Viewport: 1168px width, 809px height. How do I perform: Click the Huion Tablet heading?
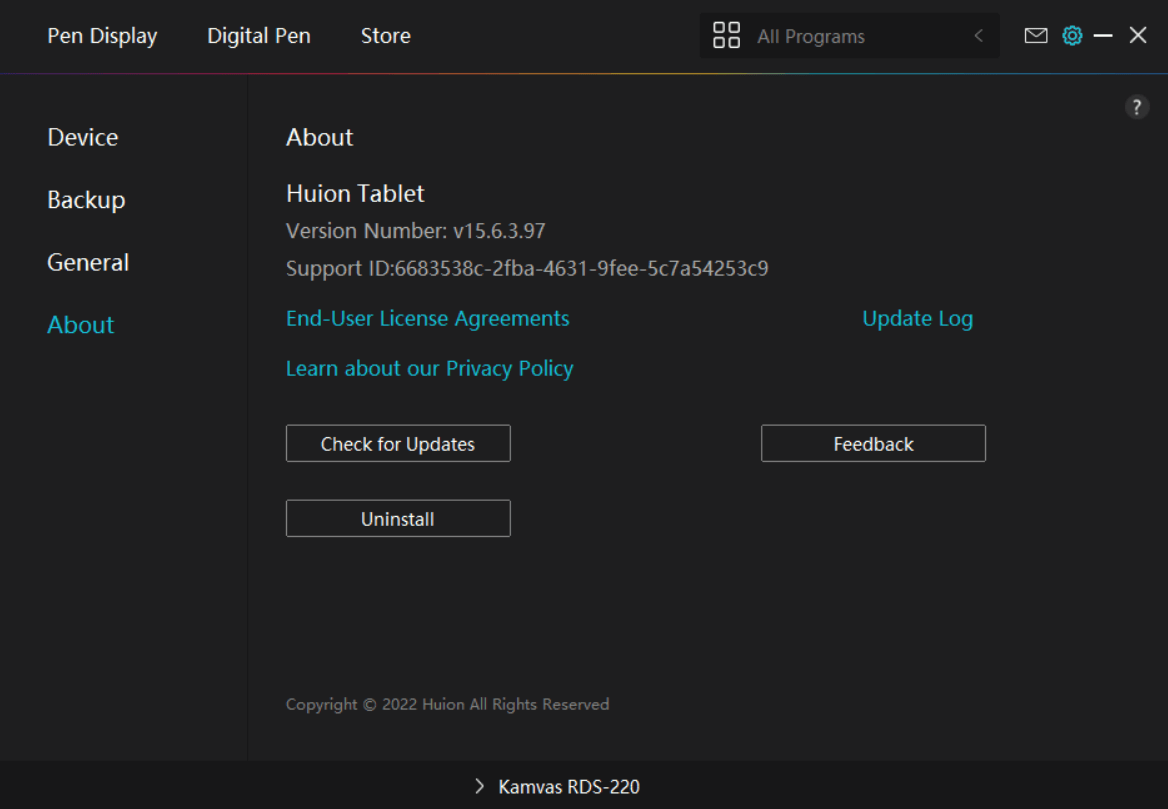355,194
